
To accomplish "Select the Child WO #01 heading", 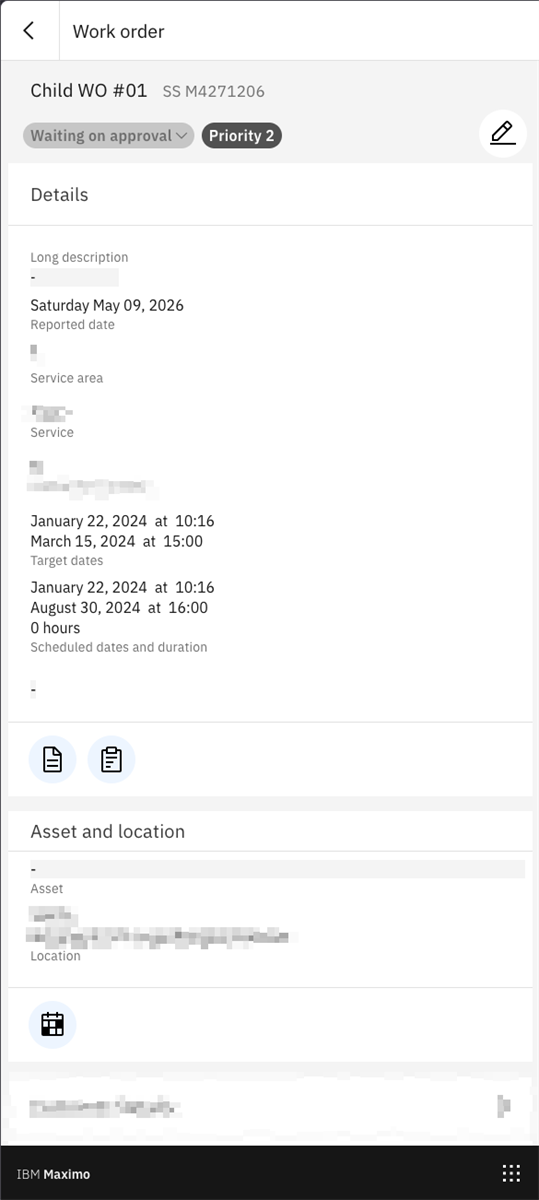I will click(x=89, y=90).
